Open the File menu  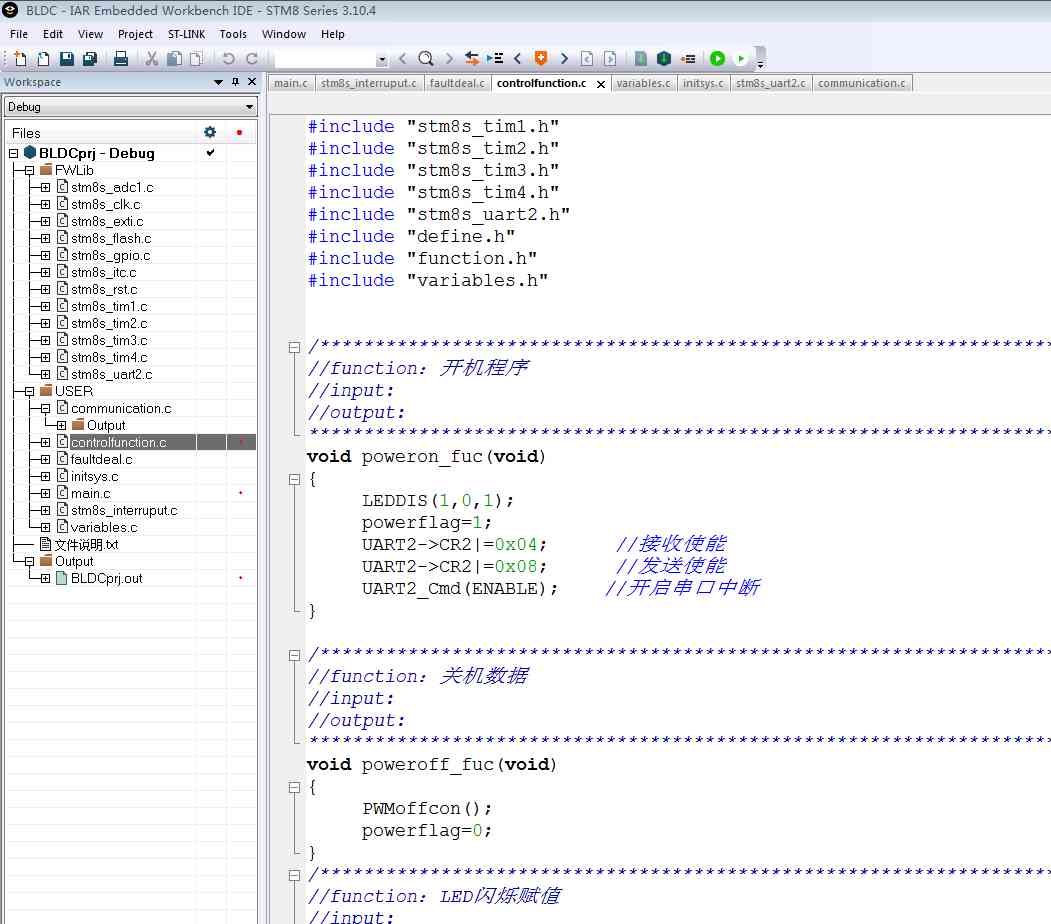click(19, 34)
